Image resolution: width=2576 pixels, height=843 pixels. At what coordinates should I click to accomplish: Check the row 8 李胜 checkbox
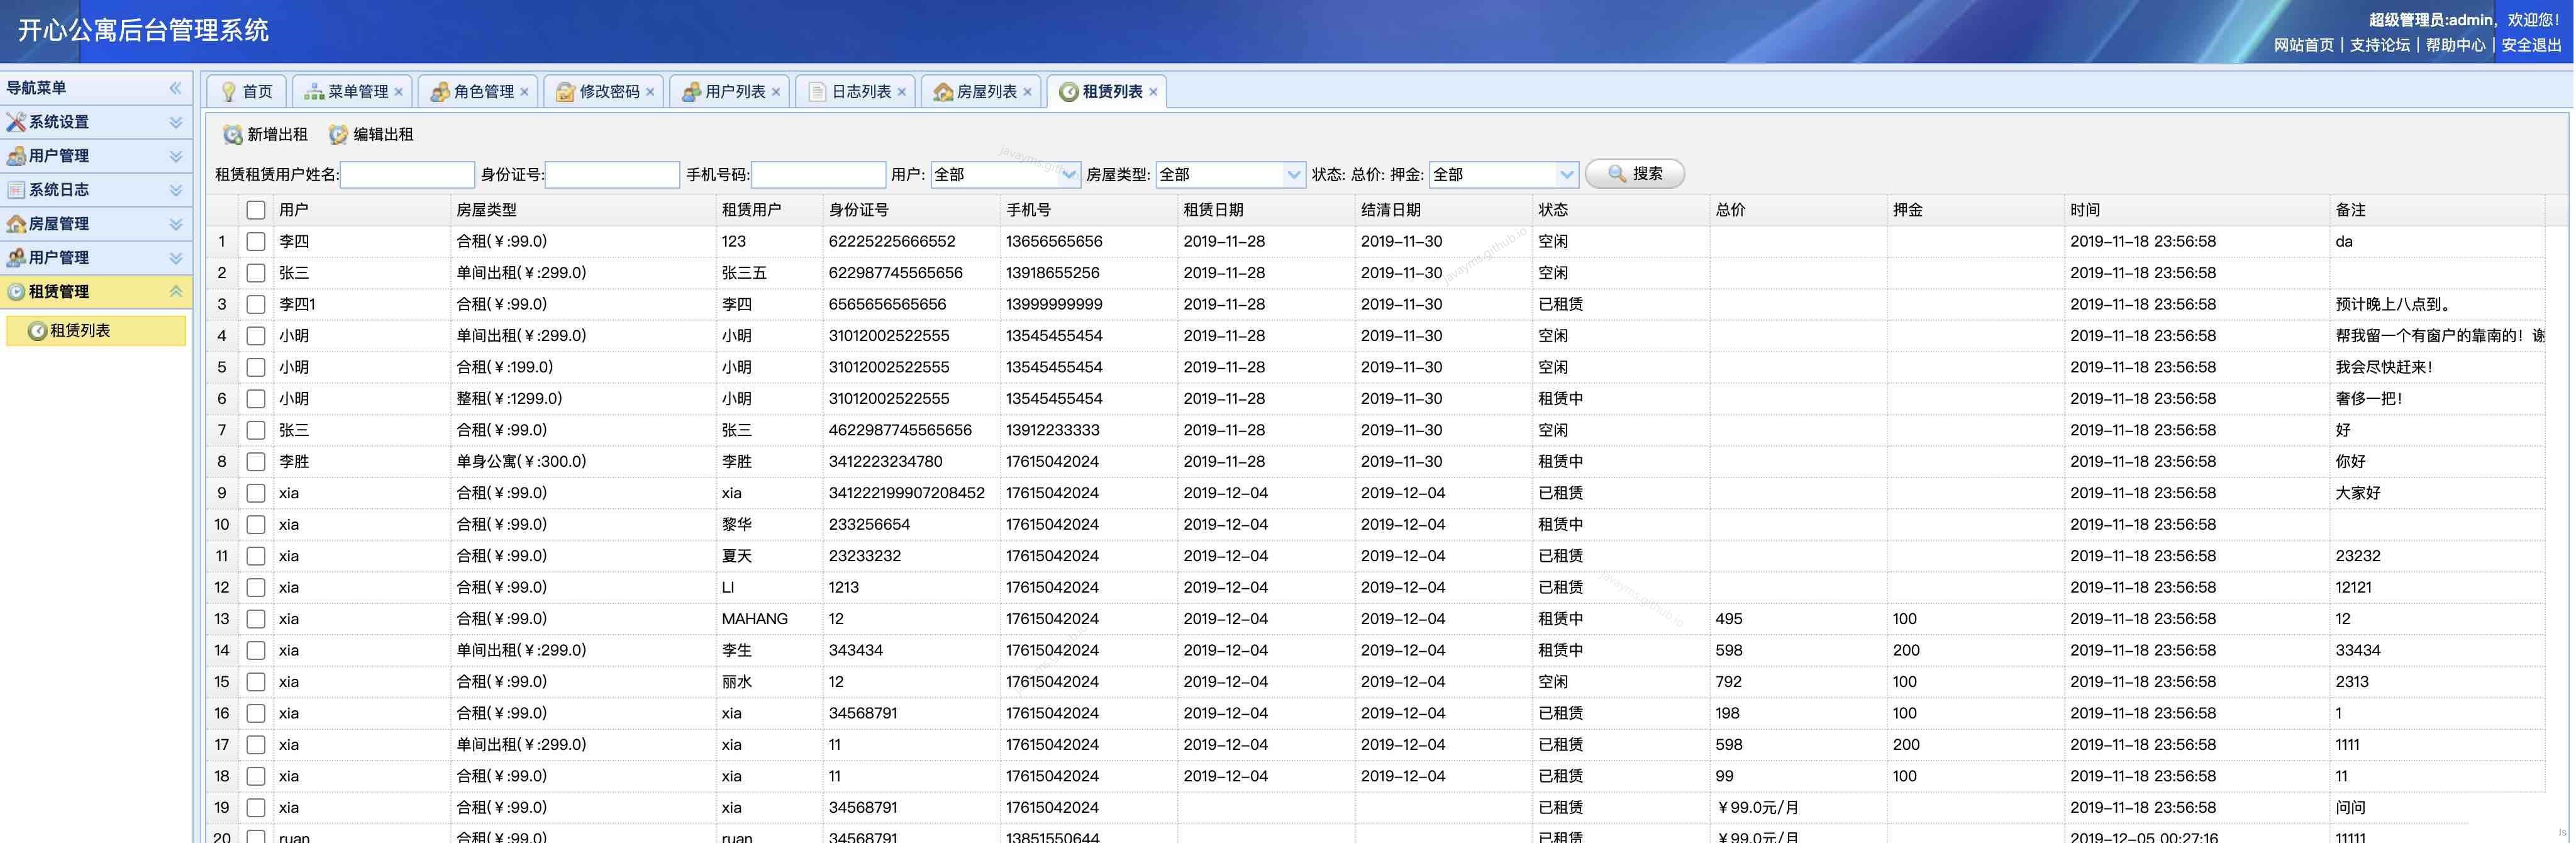click(256, 462)
